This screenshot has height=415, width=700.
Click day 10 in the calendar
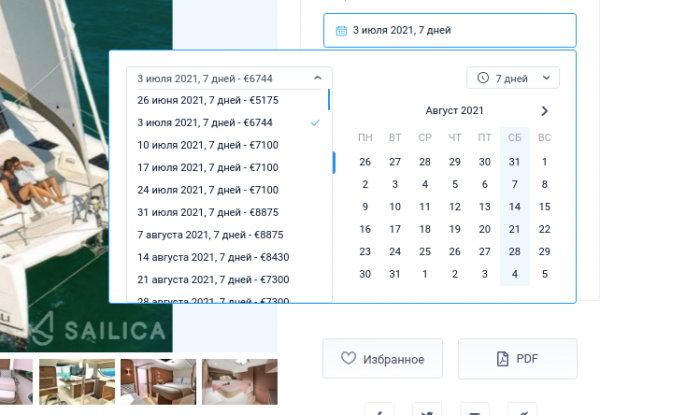tap(395, 207)
